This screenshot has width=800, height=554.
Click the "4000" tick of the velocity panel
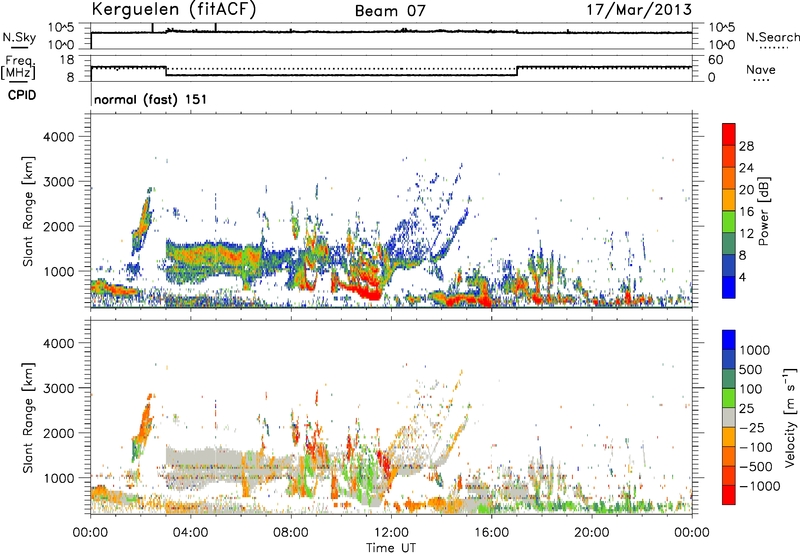pyautogui.click(x=58, y=343)
